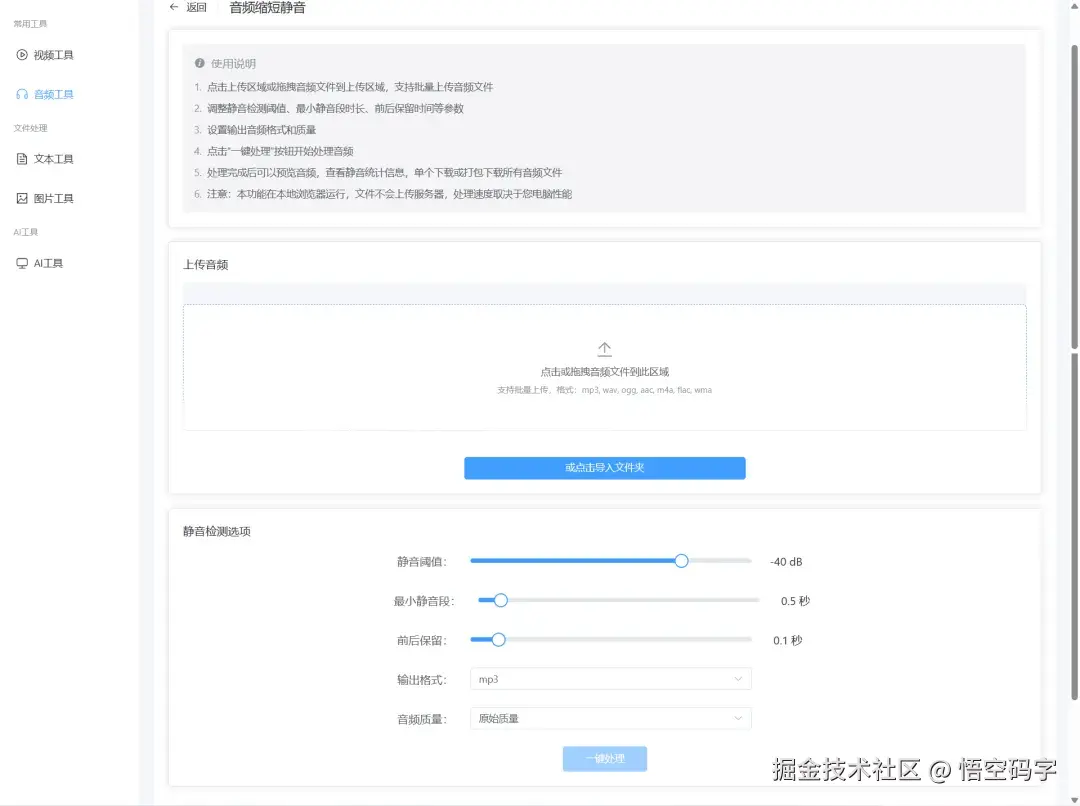This screenshot has height=806, width=1080.
Task: Click the upload arrow inside the drop zone
Action: (604, 347)
